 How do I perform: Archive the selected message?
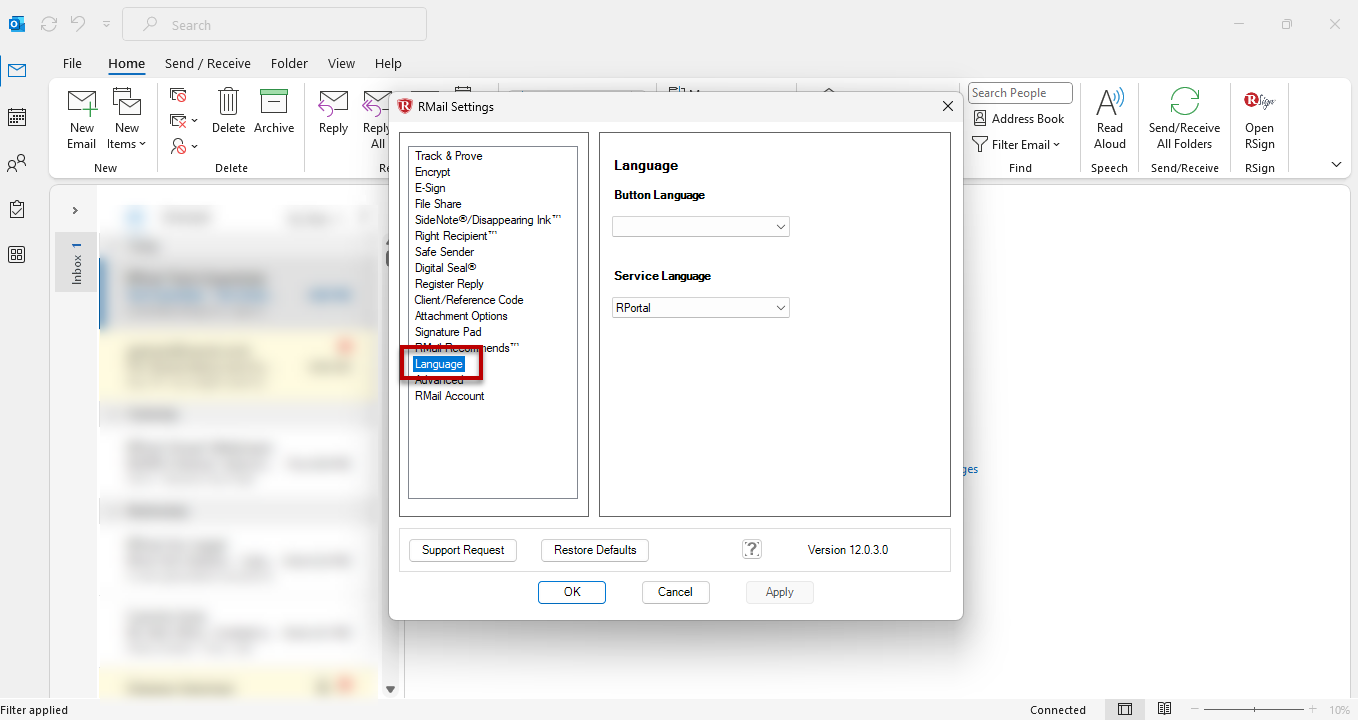tap(274, 111)
